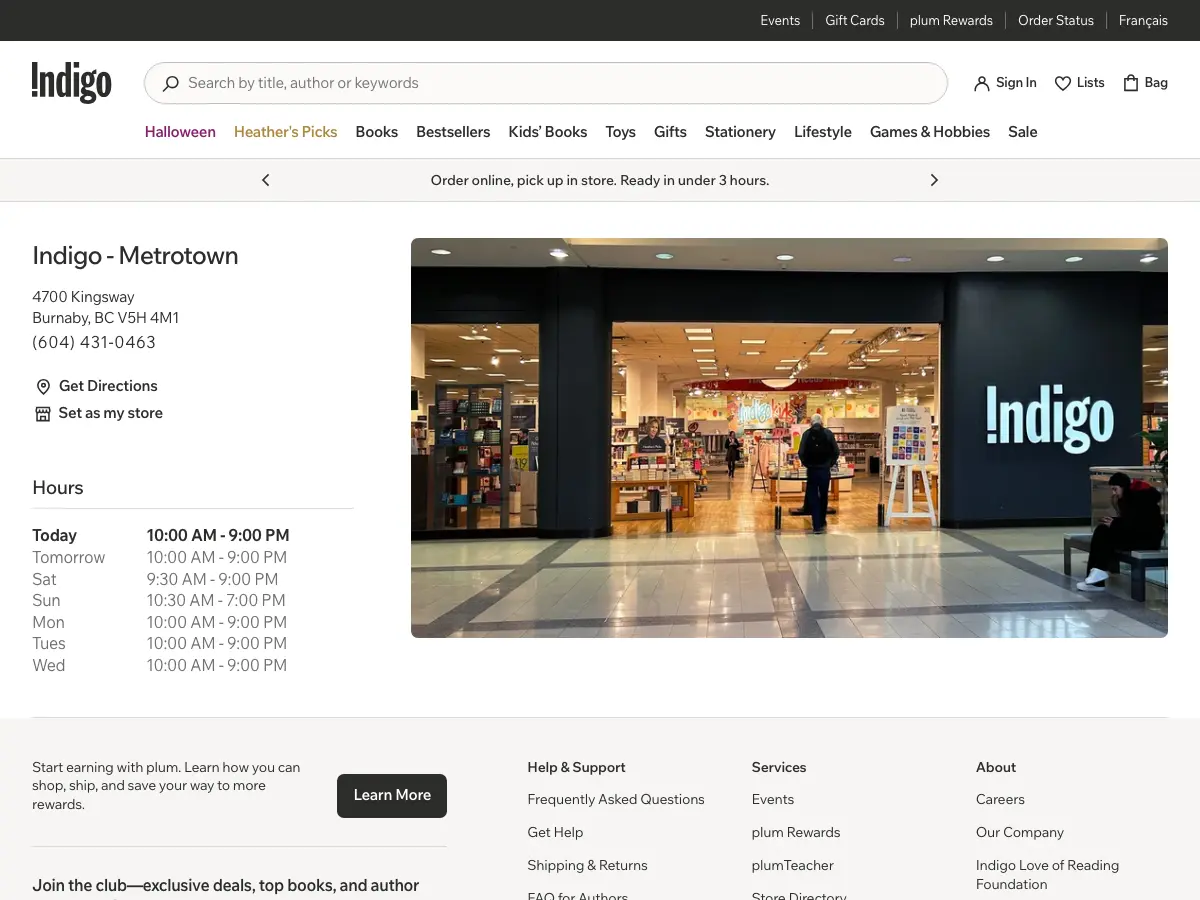Open the Careers footer link
Screen dimensions: 1200x900
pos(1000,799)
